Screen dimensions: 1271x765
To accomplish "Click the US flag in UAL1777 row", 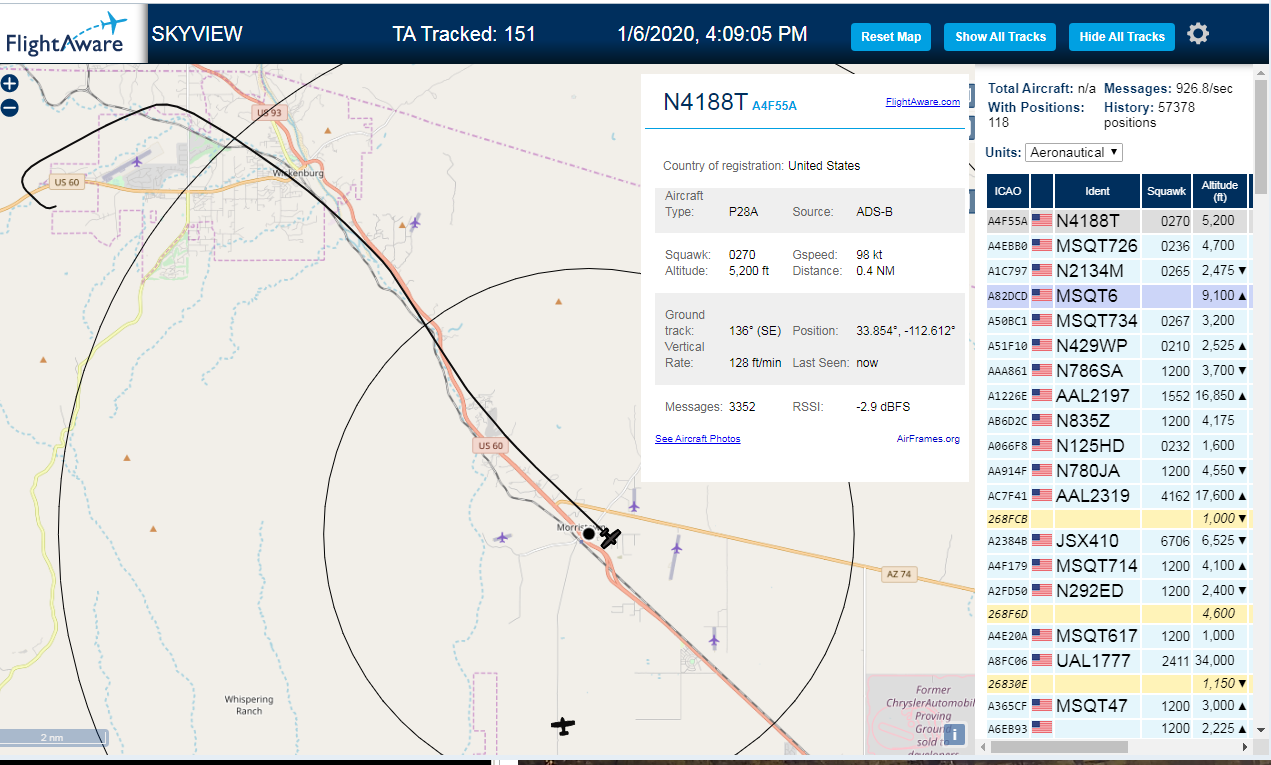I will pos(1042,661).
